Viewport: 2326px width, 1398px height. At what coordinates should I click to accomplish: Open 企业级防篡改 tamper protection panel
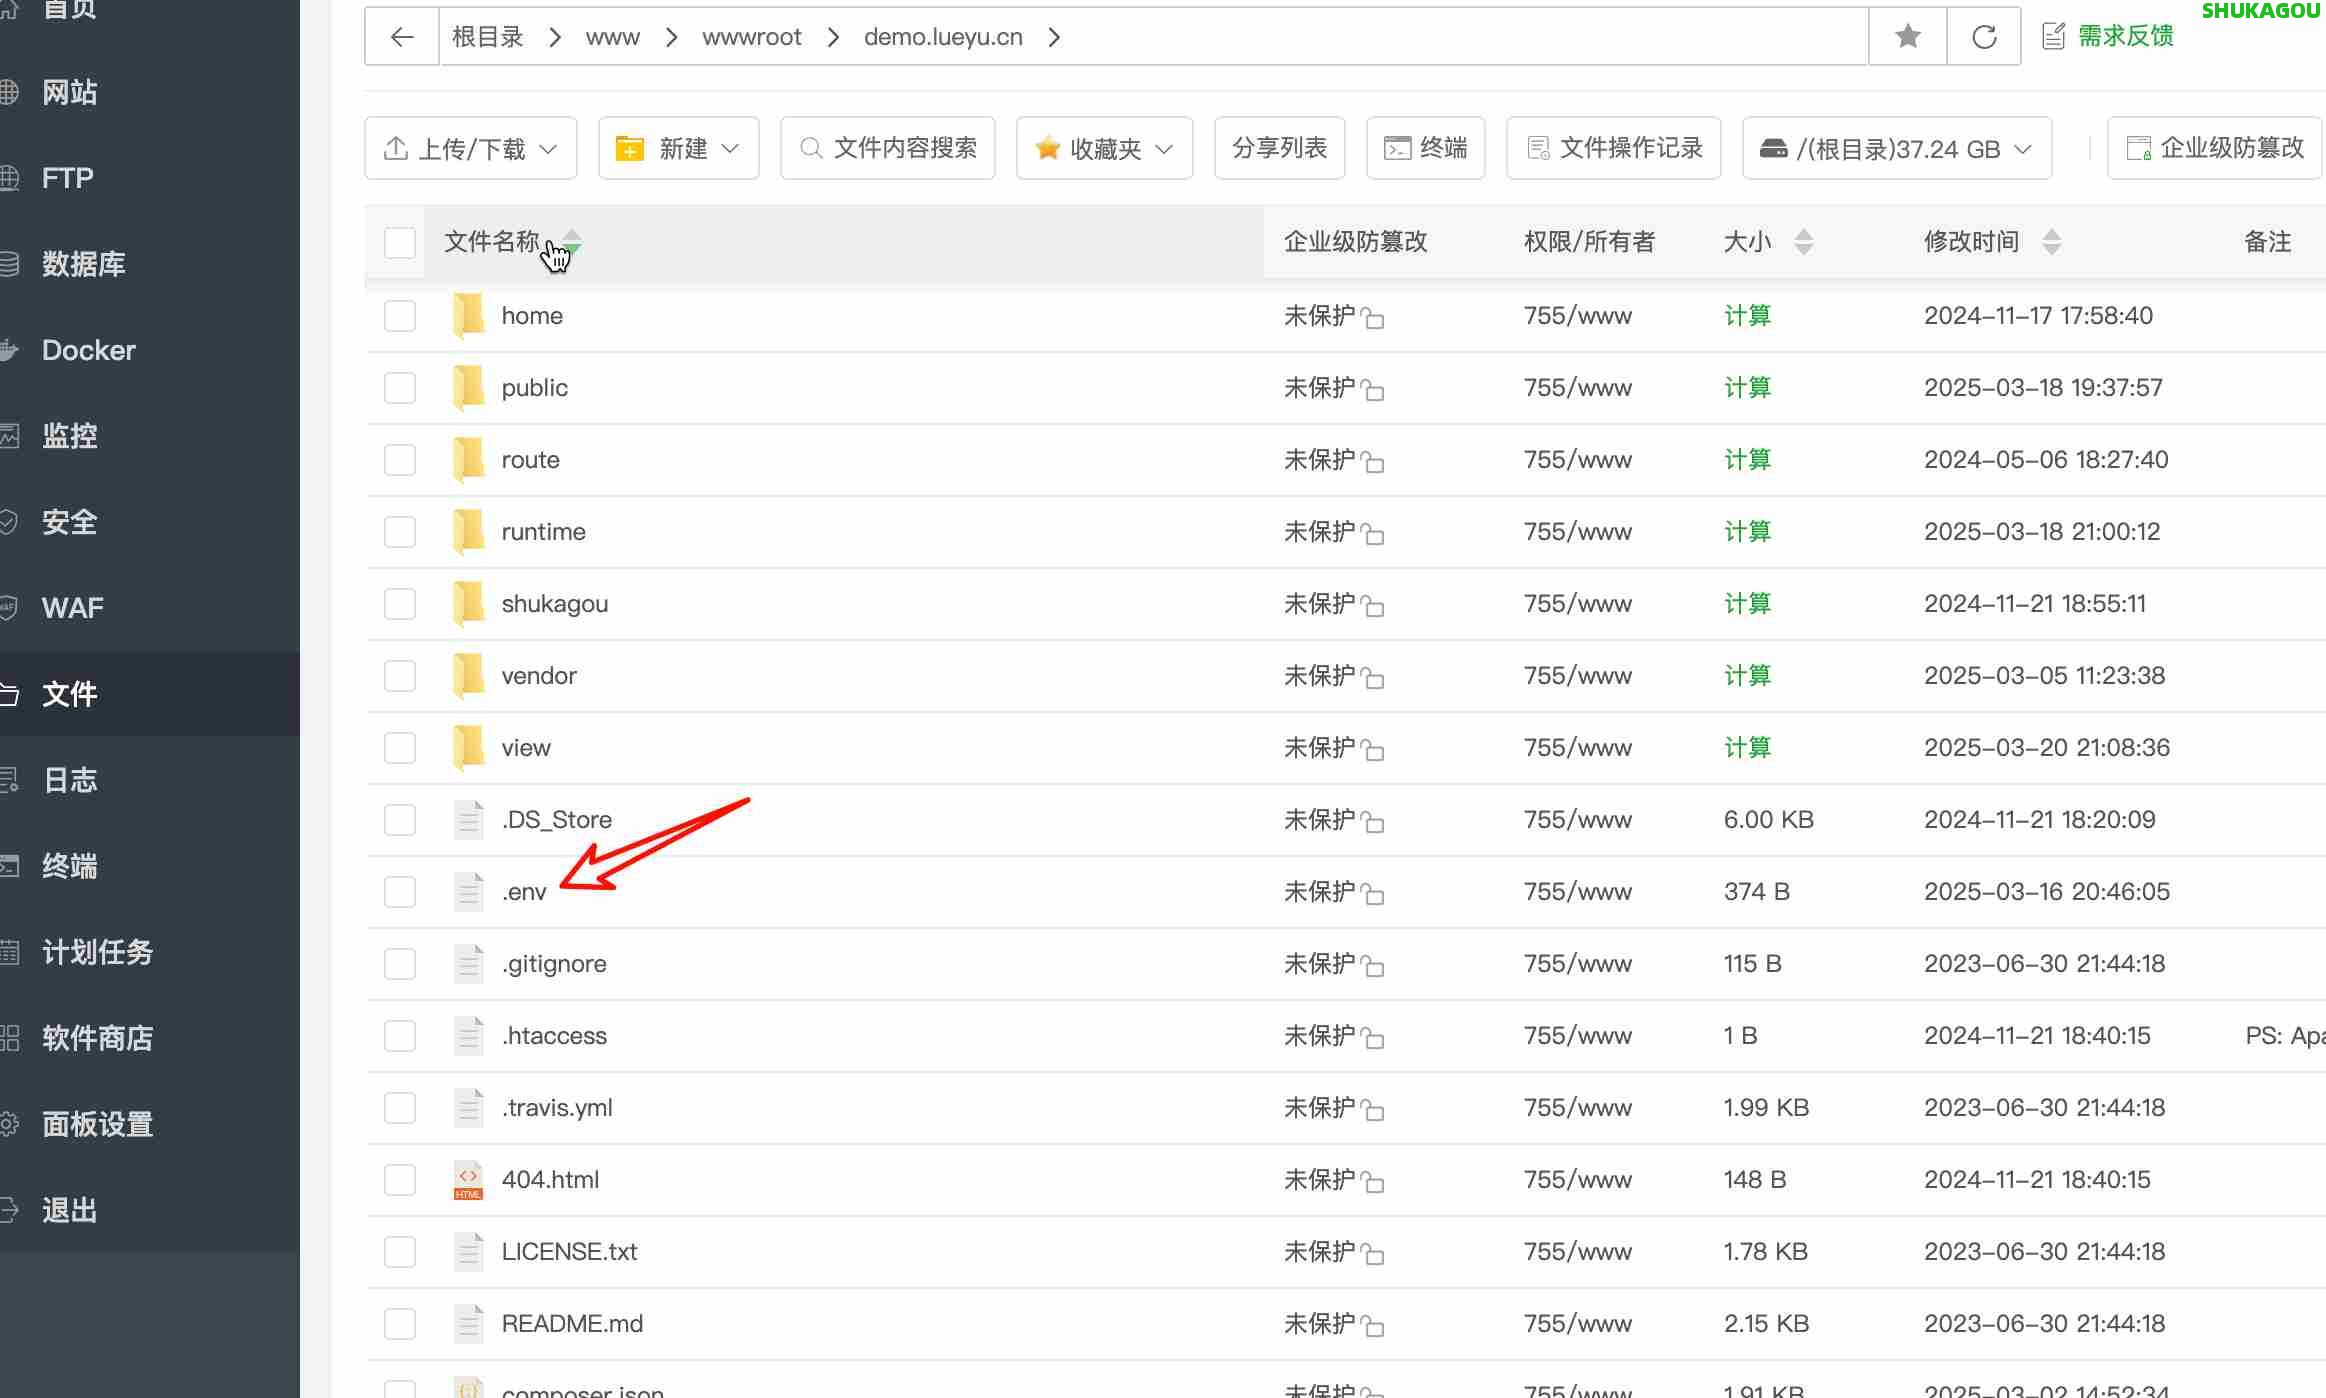click(x=2213, y=147)
